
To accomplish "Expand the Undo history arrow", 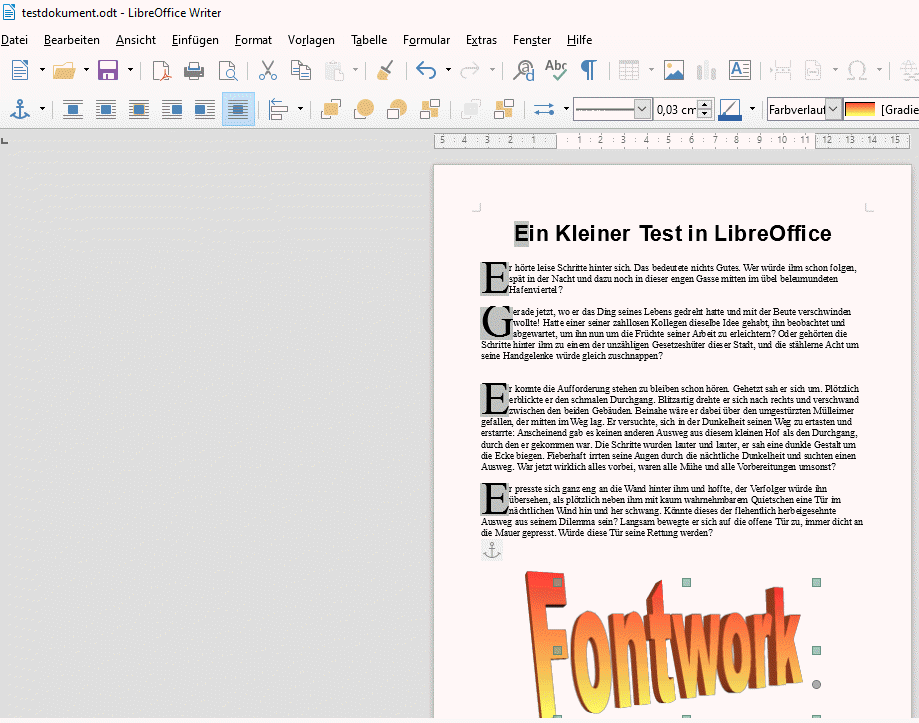I will click(x=448, y=70).
